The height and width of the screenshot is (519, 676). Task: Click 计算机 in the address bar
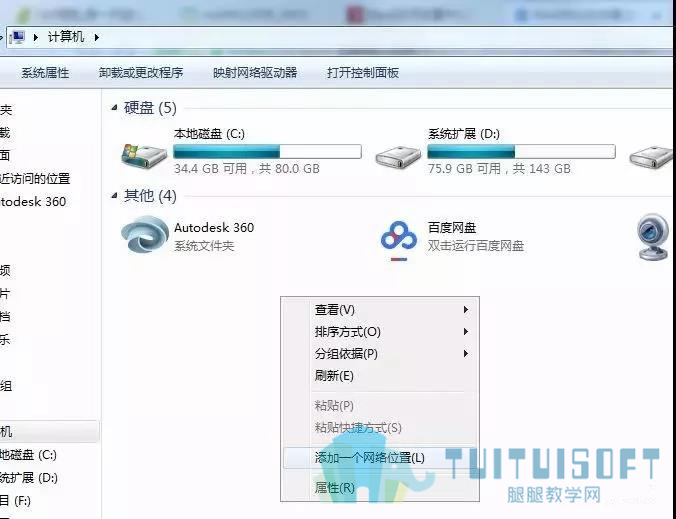[x=66, y=37]
